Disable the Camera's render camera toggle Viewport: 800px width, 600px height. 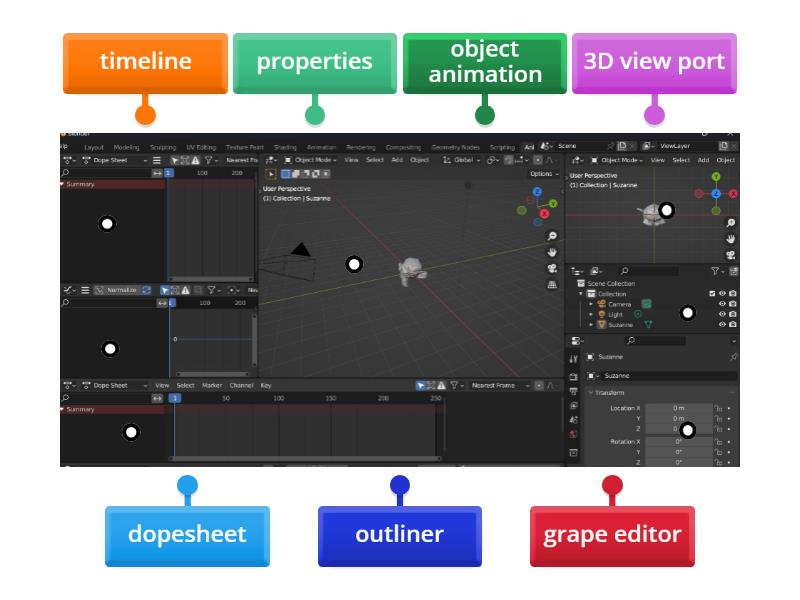coord(732,304)
